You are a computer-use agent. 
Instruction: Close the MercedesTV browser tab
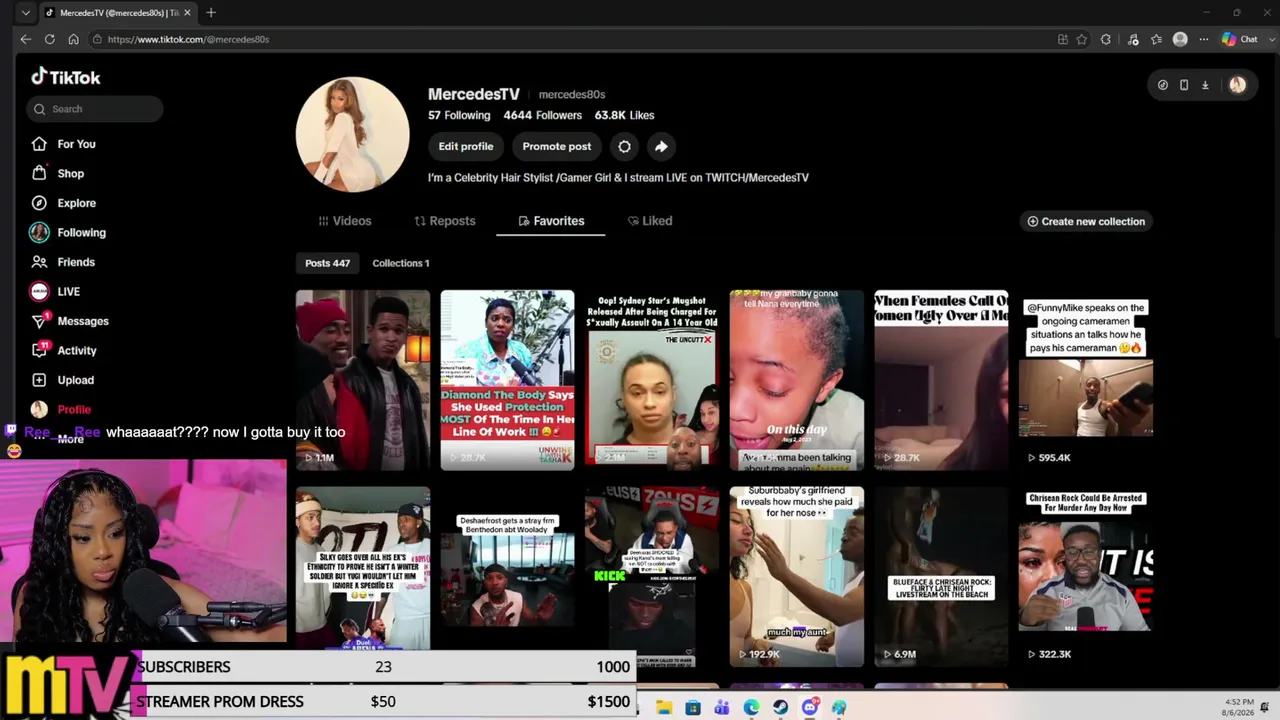pyautogui.click(x=187, y=13)
